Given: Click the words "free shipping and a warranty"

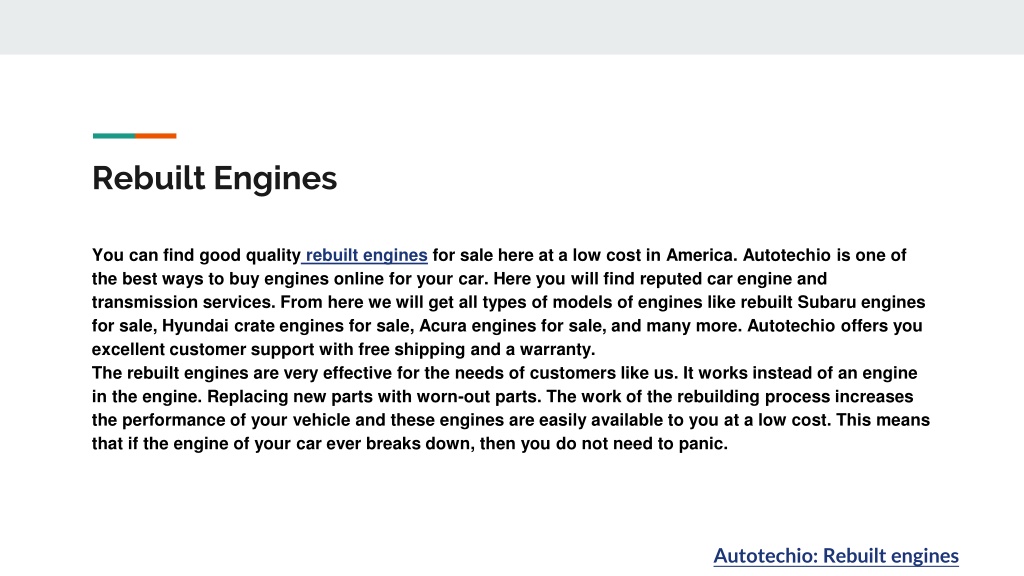Looking at the screenshot, I should 476,349.
